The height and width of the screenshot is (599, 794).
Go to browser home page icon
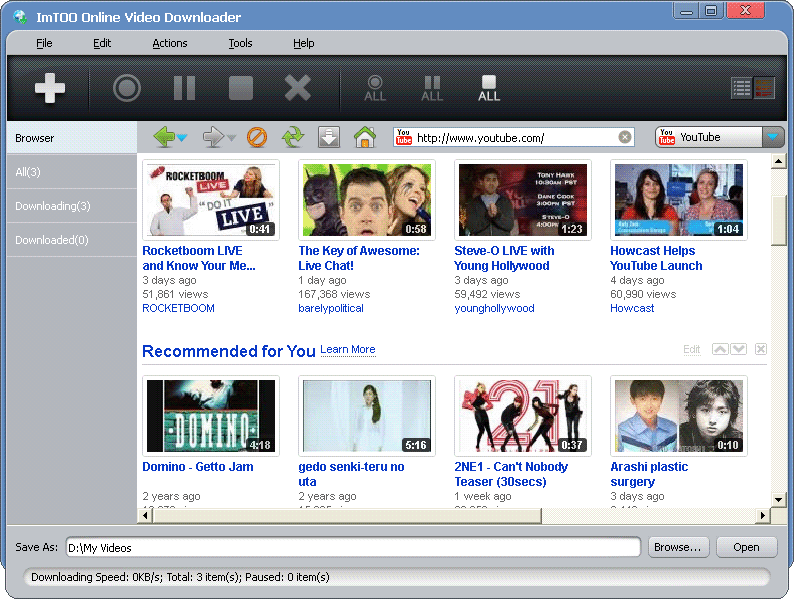pos(365,137)
